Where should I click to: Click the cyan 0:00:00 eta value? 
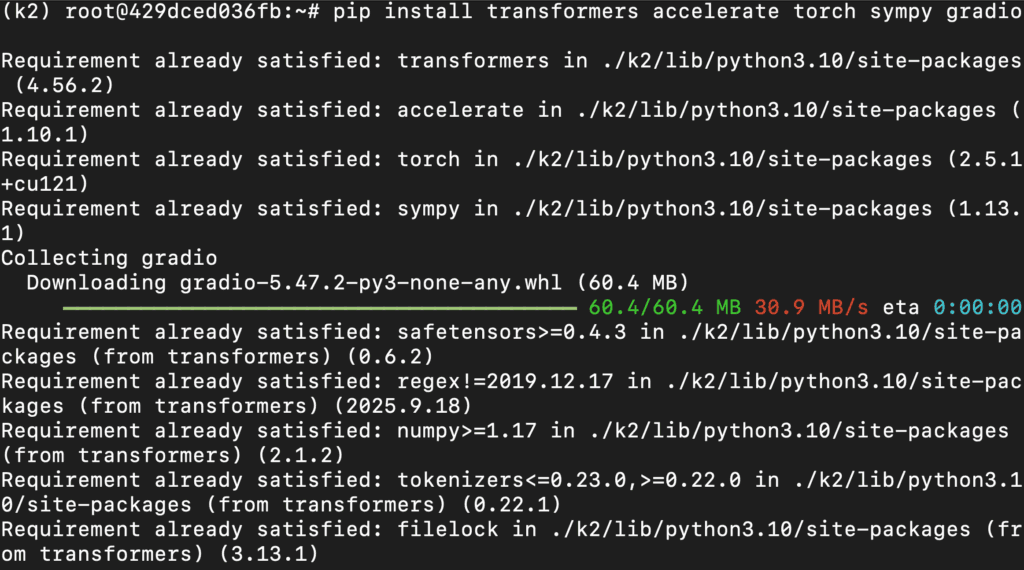point(977,307)
